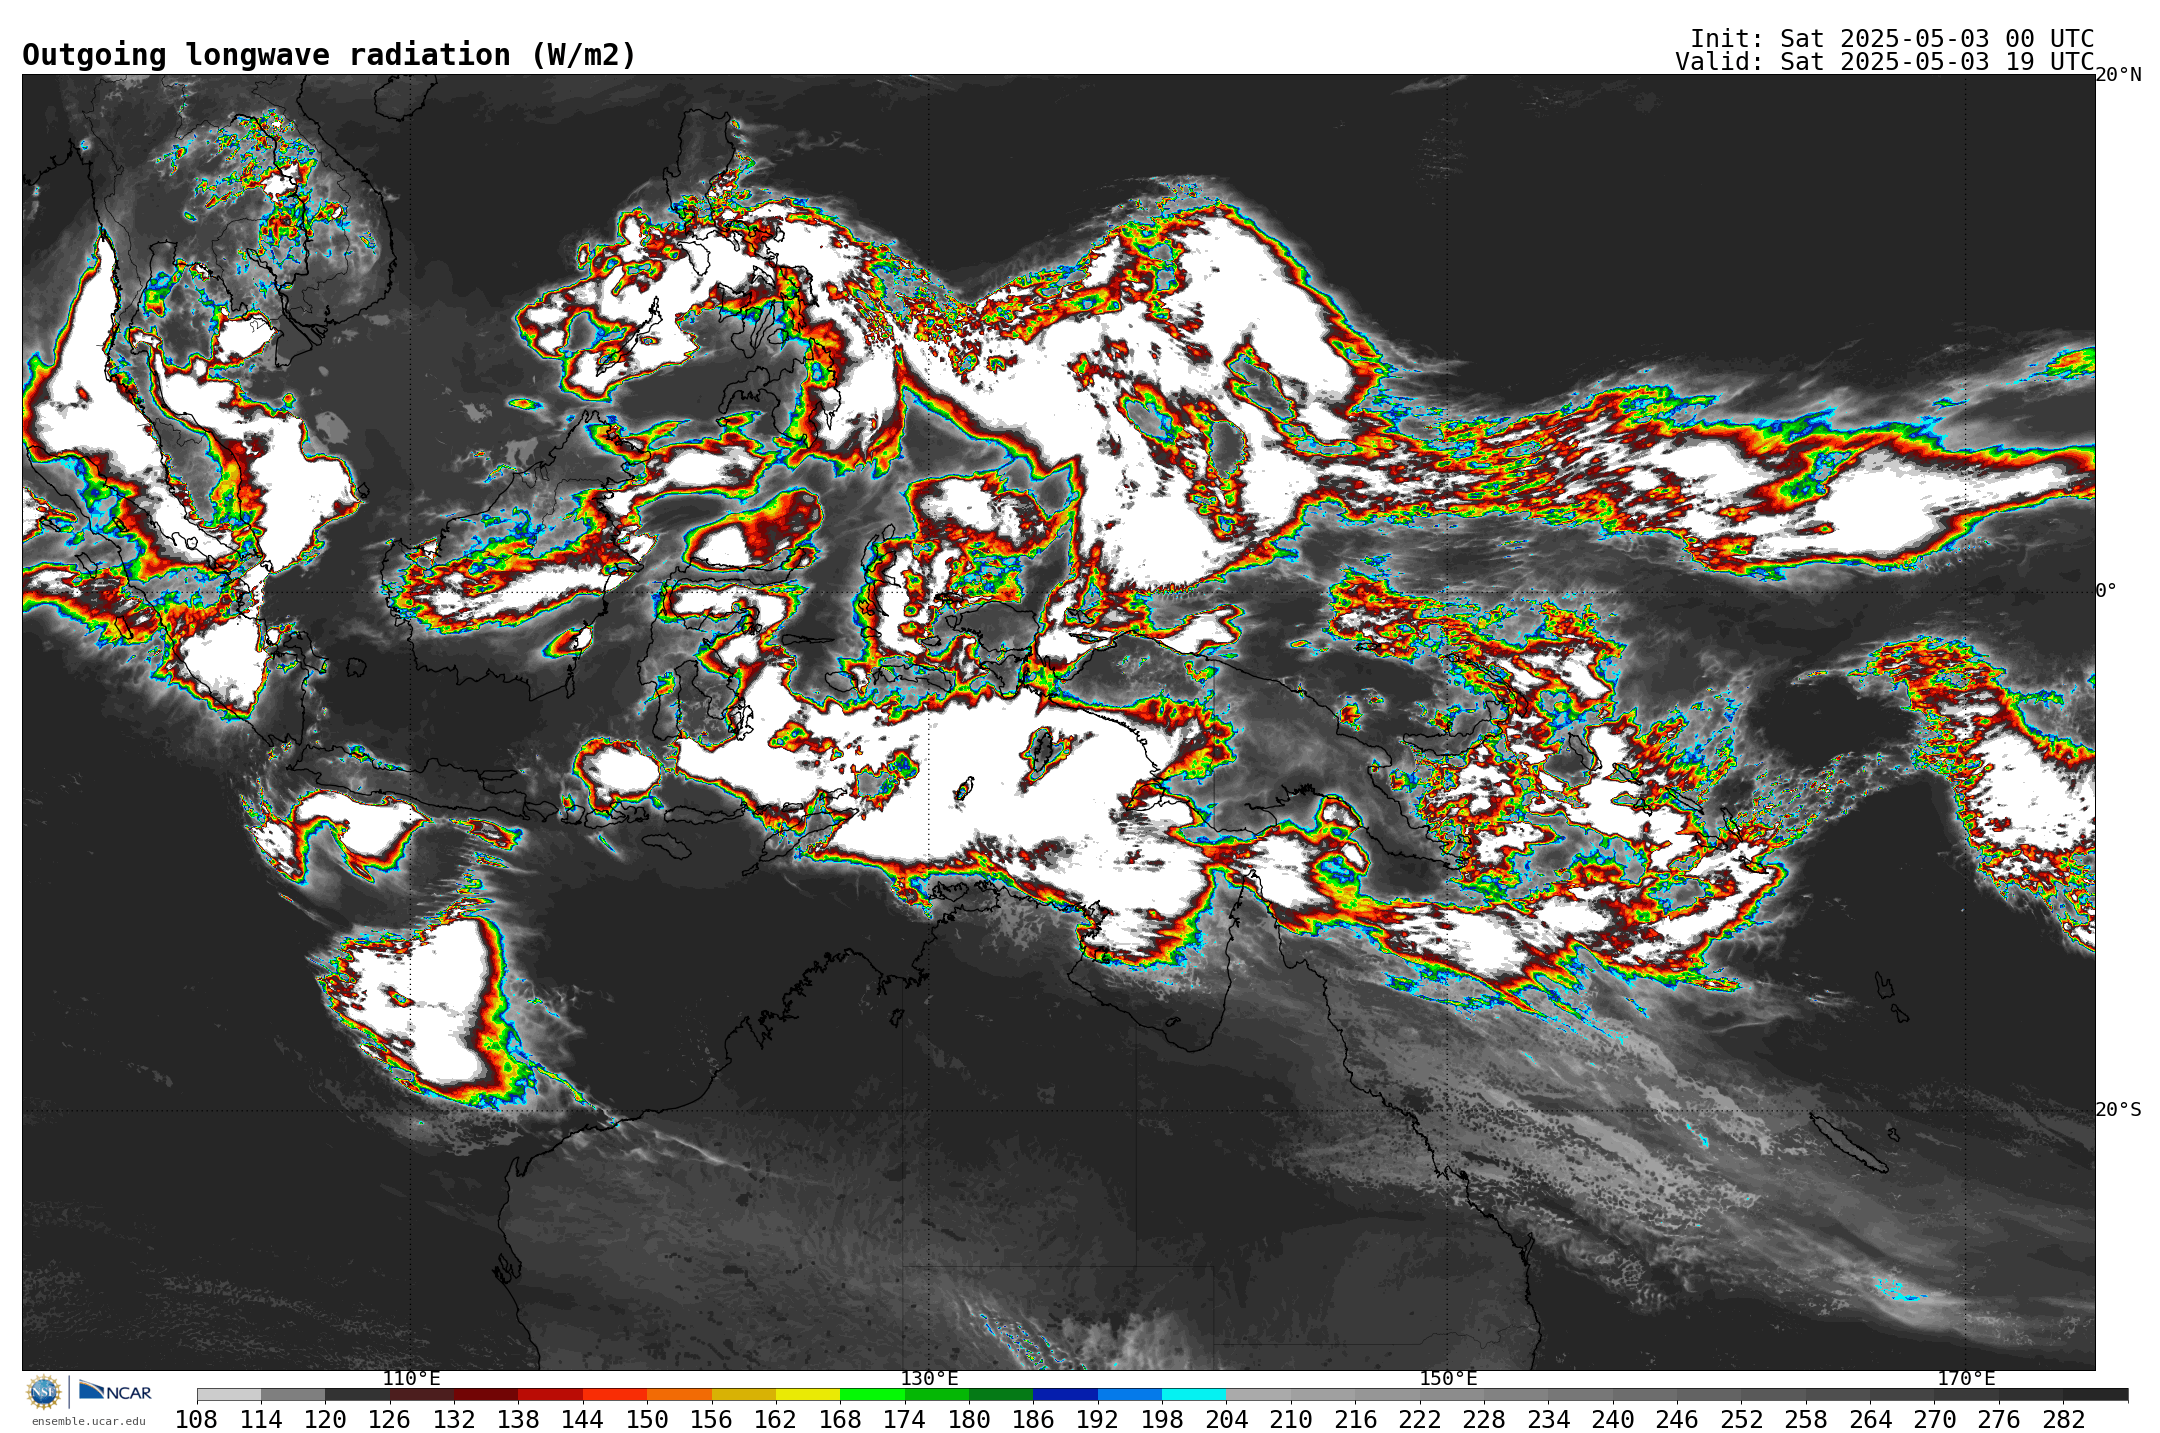Click the 0° equator latitude label
This screenshot has height=1433, width=2160.
[x=2106, y=591]
